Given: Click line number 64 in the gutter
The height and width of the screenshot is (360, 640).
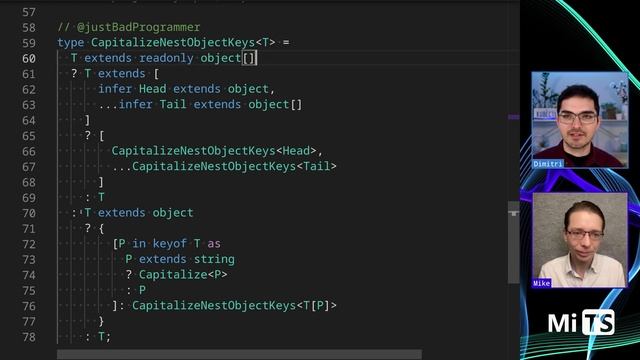Looking at the screenshot, I should pyautogui.click(x=29, y=121).
